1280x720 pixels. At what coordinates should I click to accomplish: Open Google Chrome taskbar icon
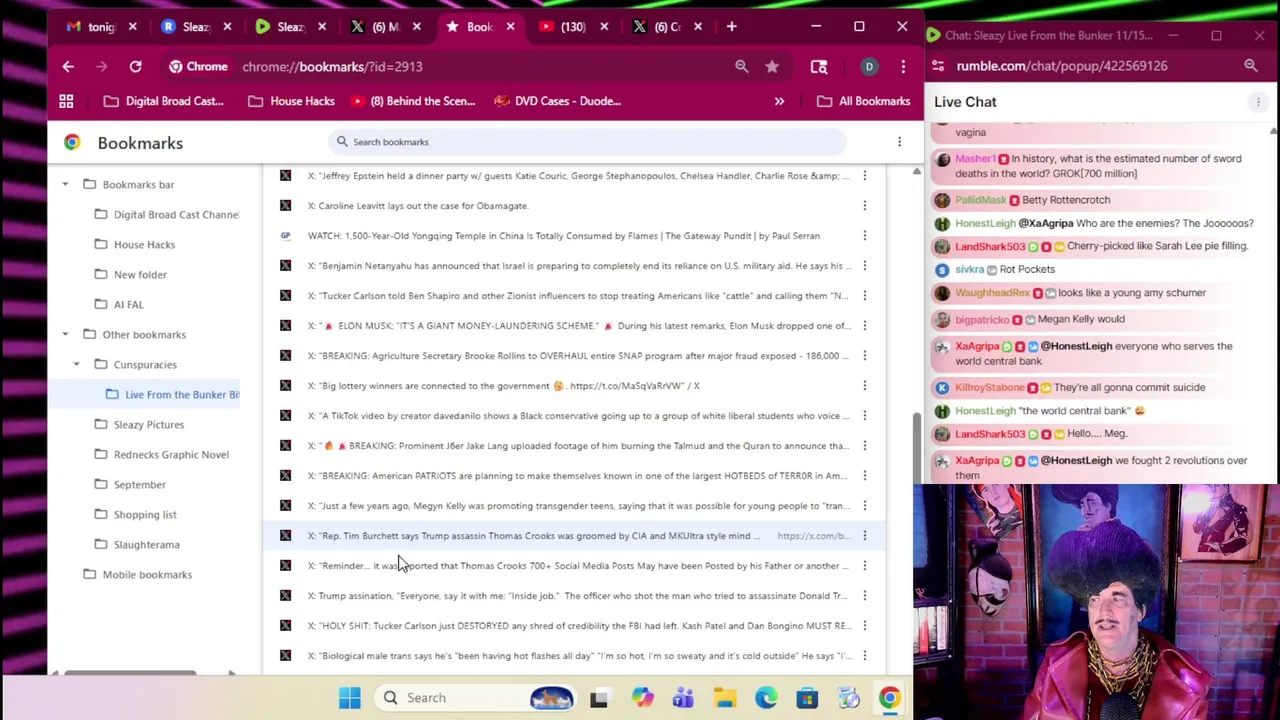click(x=889, y=698)
